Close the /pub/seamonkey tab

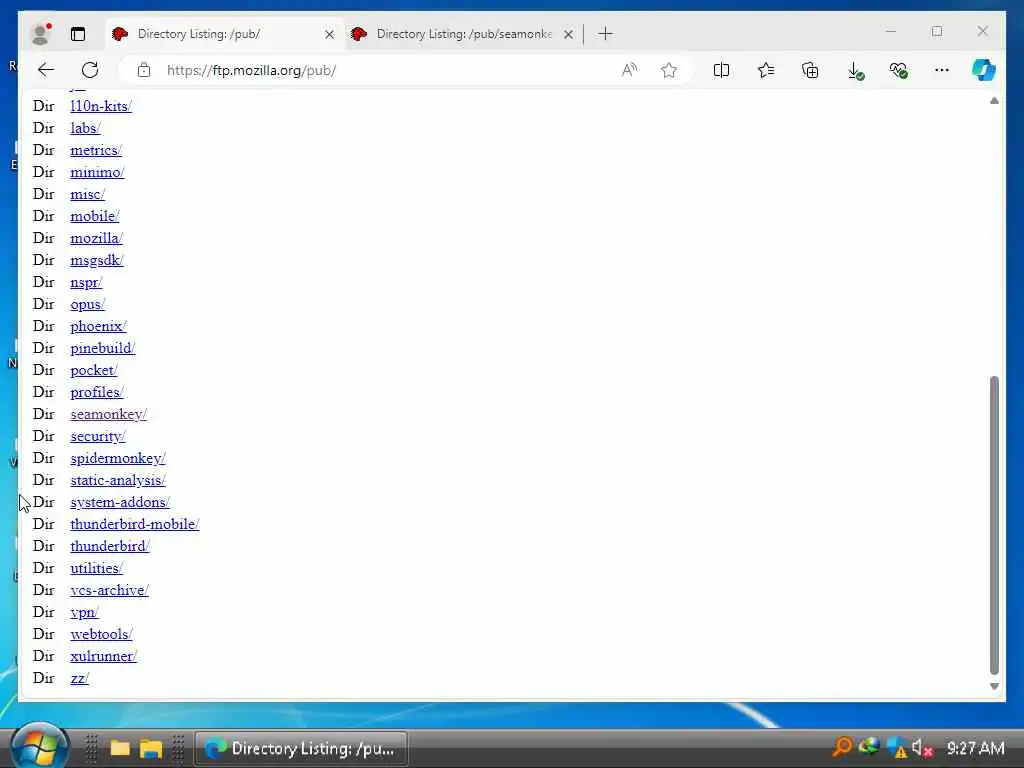569,34
